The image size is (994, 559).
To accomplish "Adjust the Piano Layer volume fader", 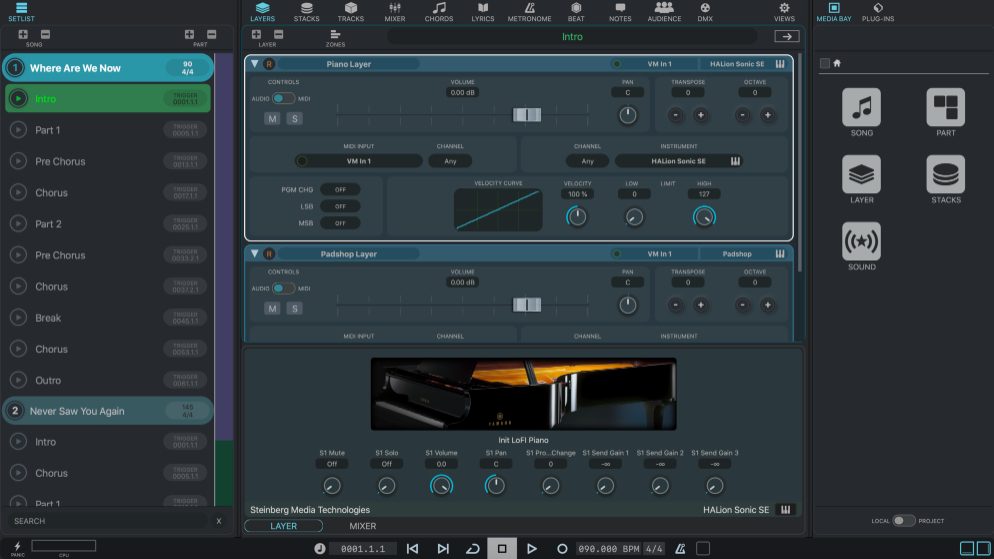I will pyautogui.click(x=526, y=115).
